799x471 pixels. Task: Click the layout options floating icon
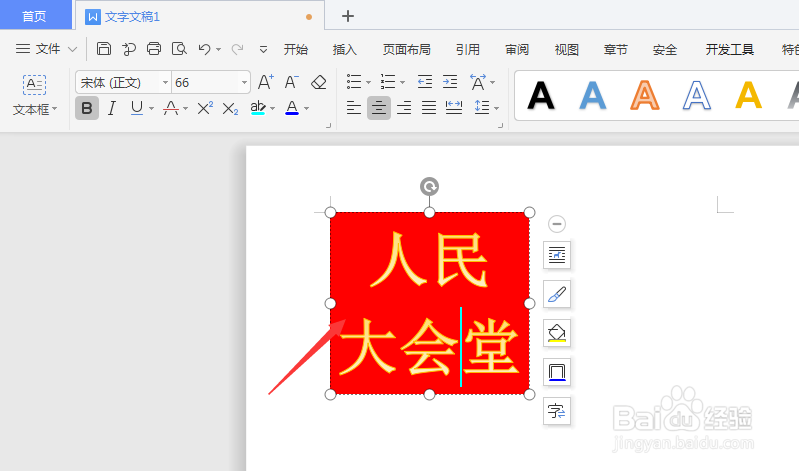[556, 255]
